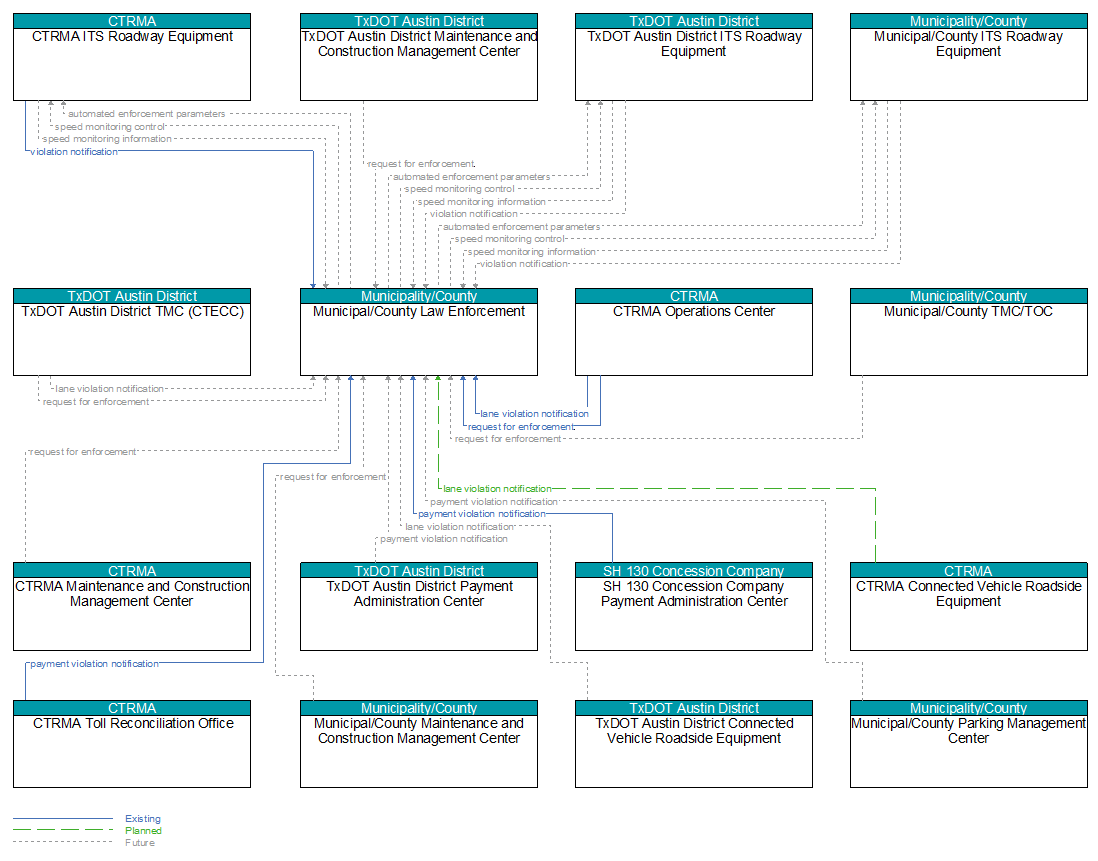Select the CTRMA ITS Roadway Equipment box
This screenshot has height=861, width=1098.
pyautogui.click(x=132, y=57)
